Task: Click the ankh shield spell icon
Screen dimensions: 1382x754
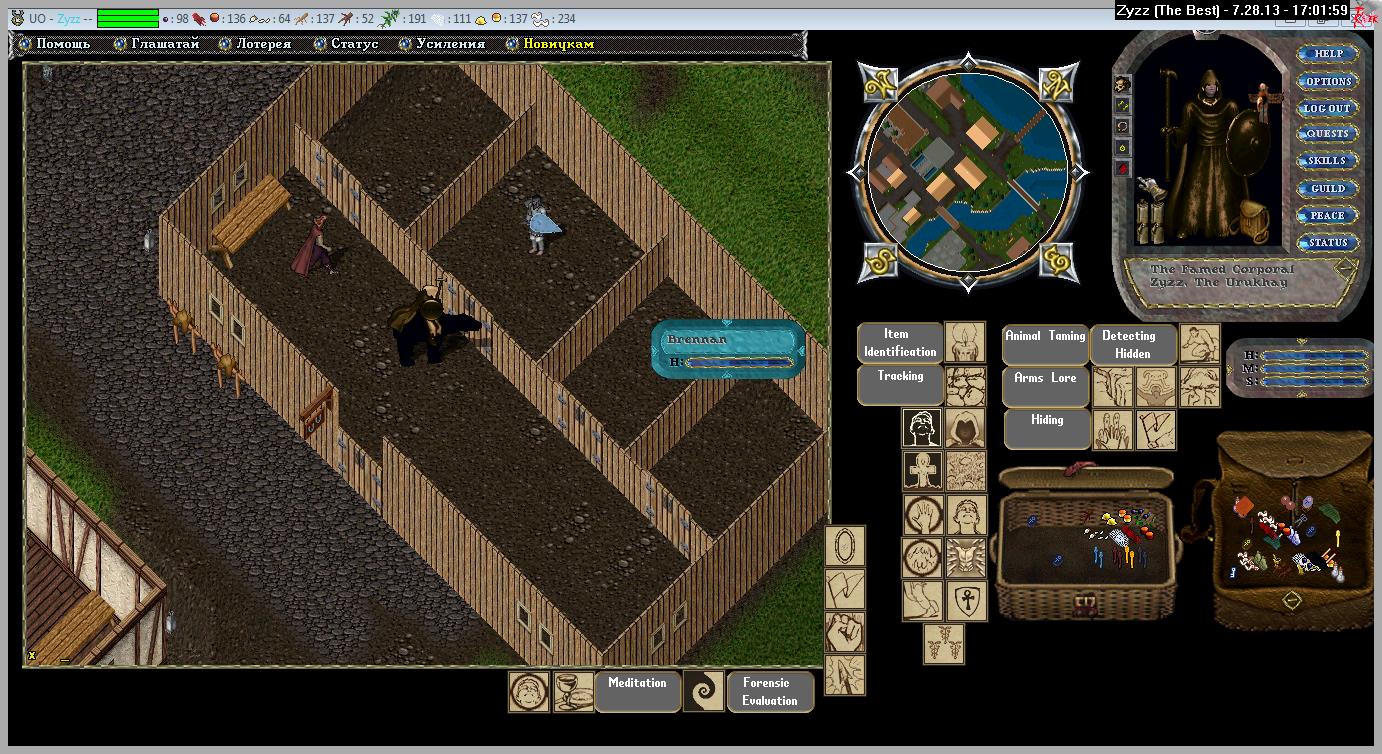Action: point(966,601)
